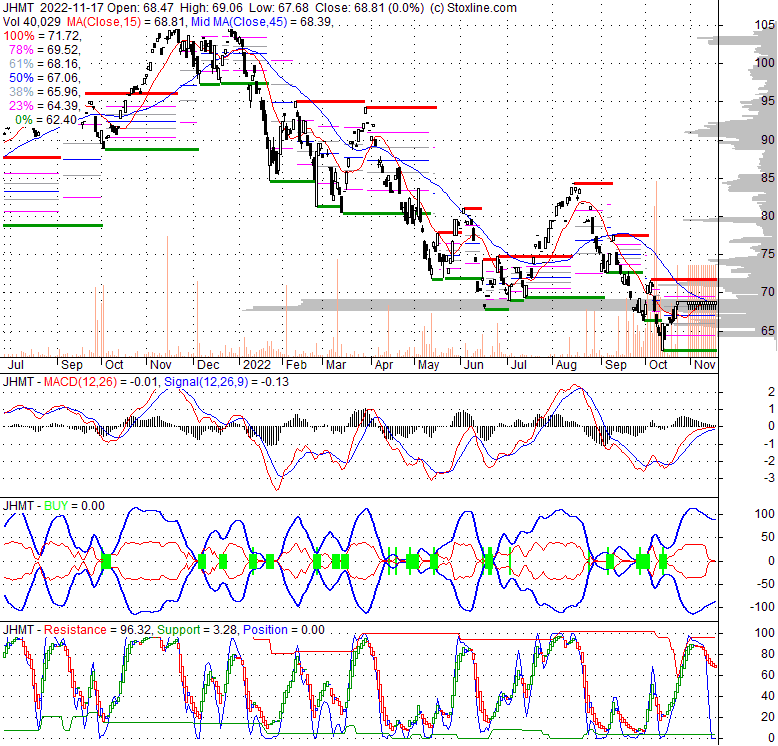Image resolution: width=778 pixels, height=746 pixels.
Task: Click the 2022 year label on time axis
Action: pyautogui.click(x=257, y=365)
